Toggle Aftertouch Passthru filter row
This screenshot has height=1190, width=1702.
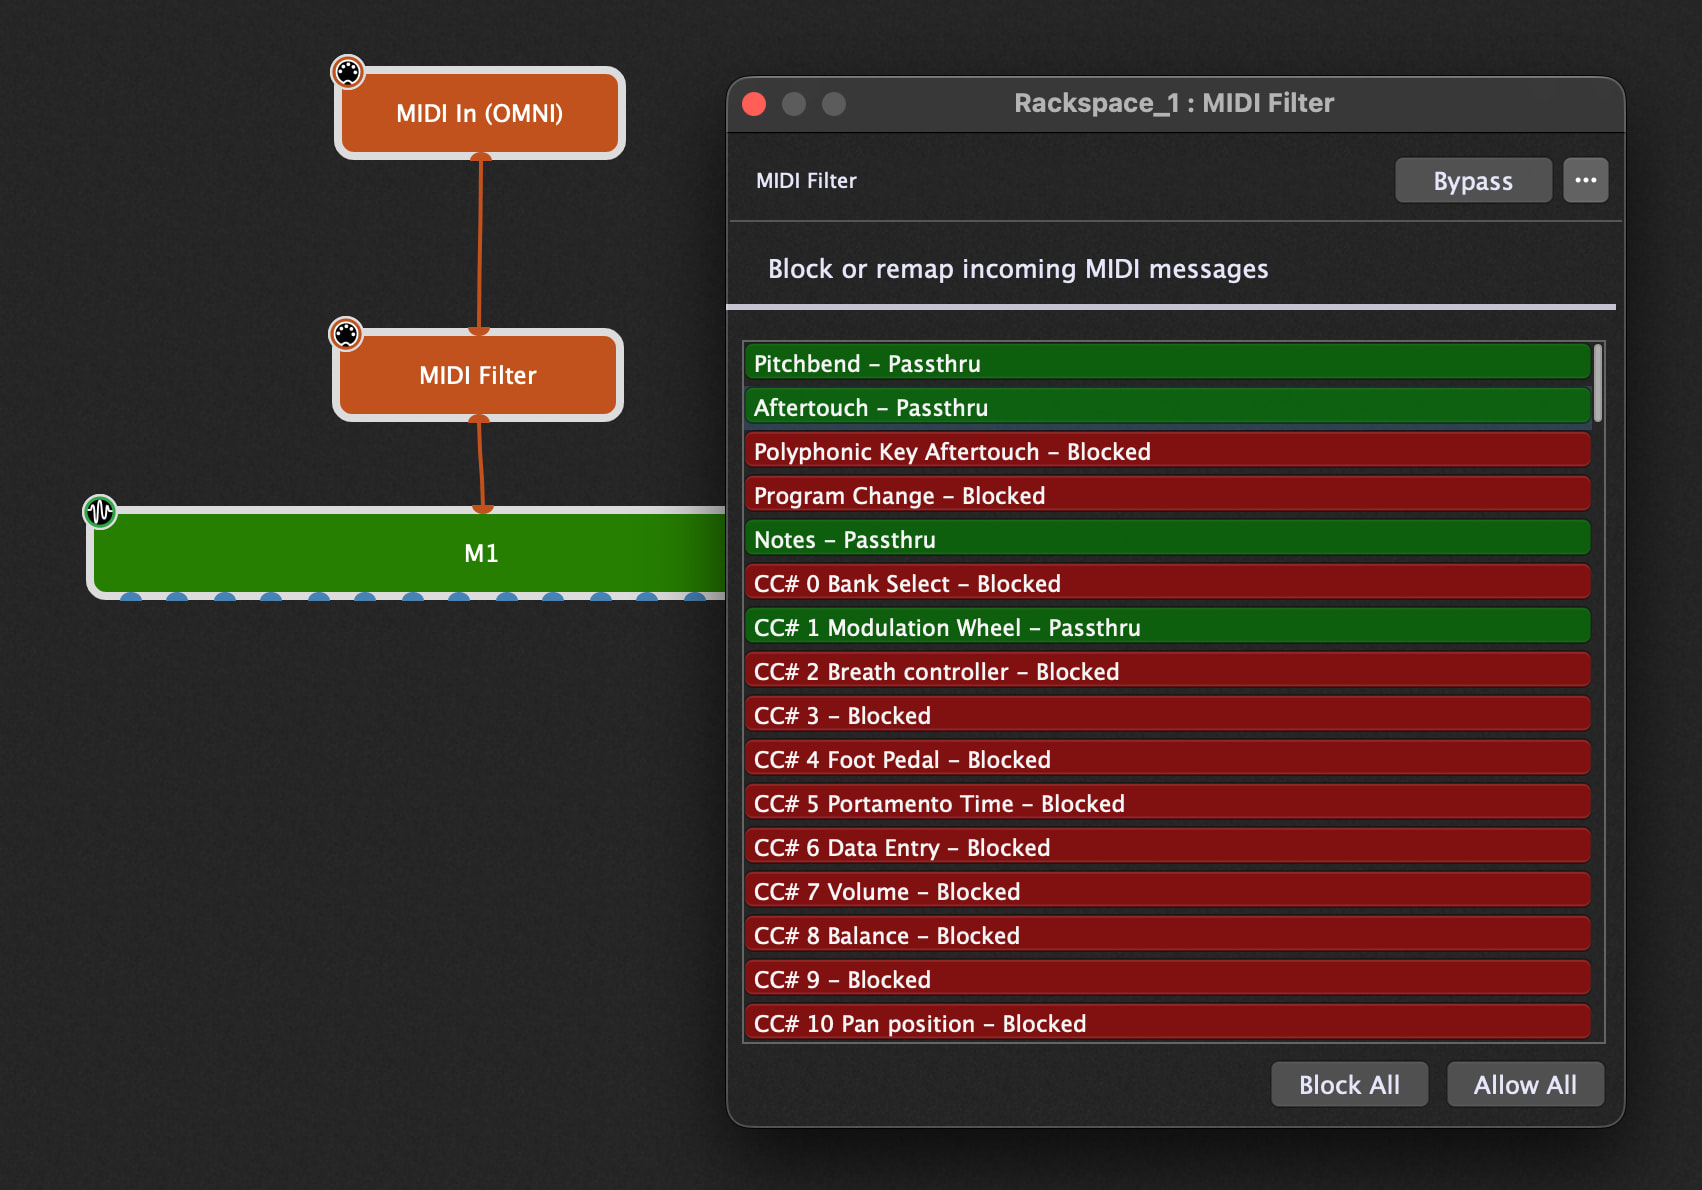click(1166, 407)
